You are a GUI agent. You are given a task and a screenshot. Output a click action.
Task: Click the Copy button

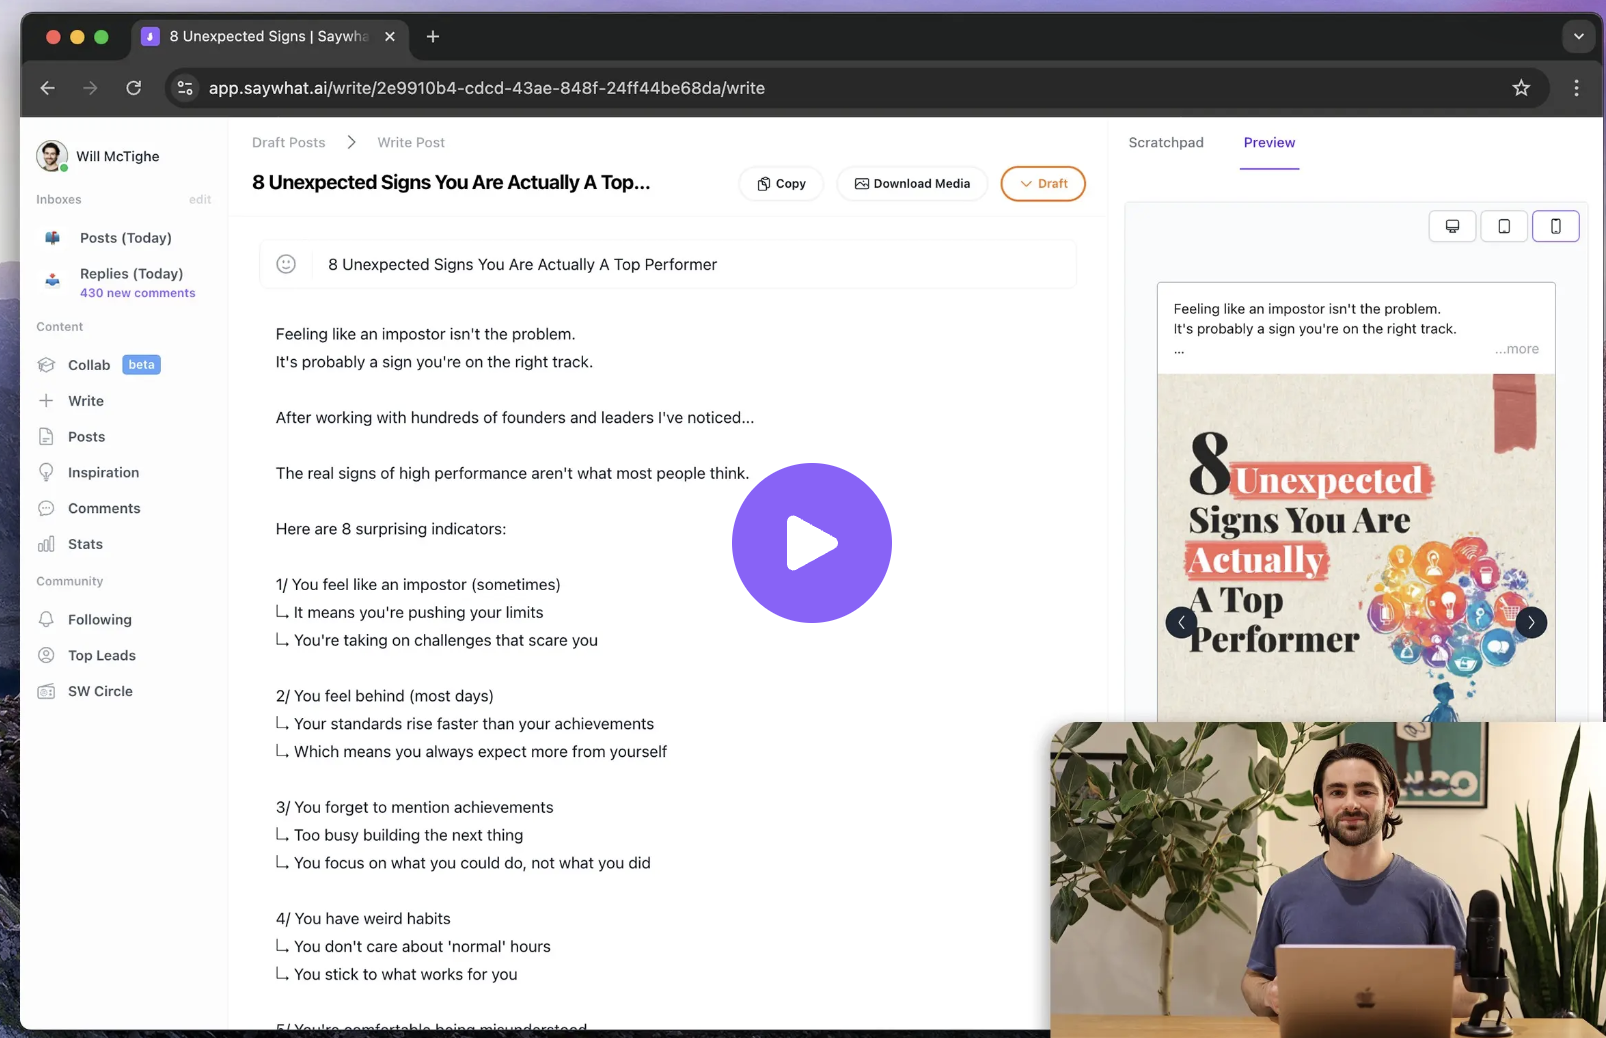click(780, 183)
